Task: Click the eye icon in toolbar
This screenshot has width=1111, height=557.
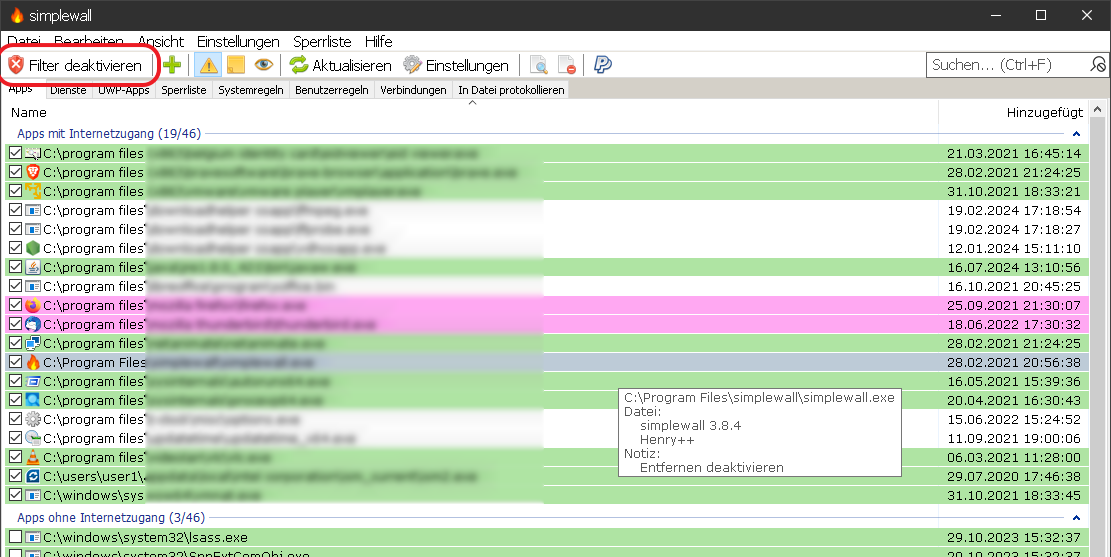Action: coord(264,64)
